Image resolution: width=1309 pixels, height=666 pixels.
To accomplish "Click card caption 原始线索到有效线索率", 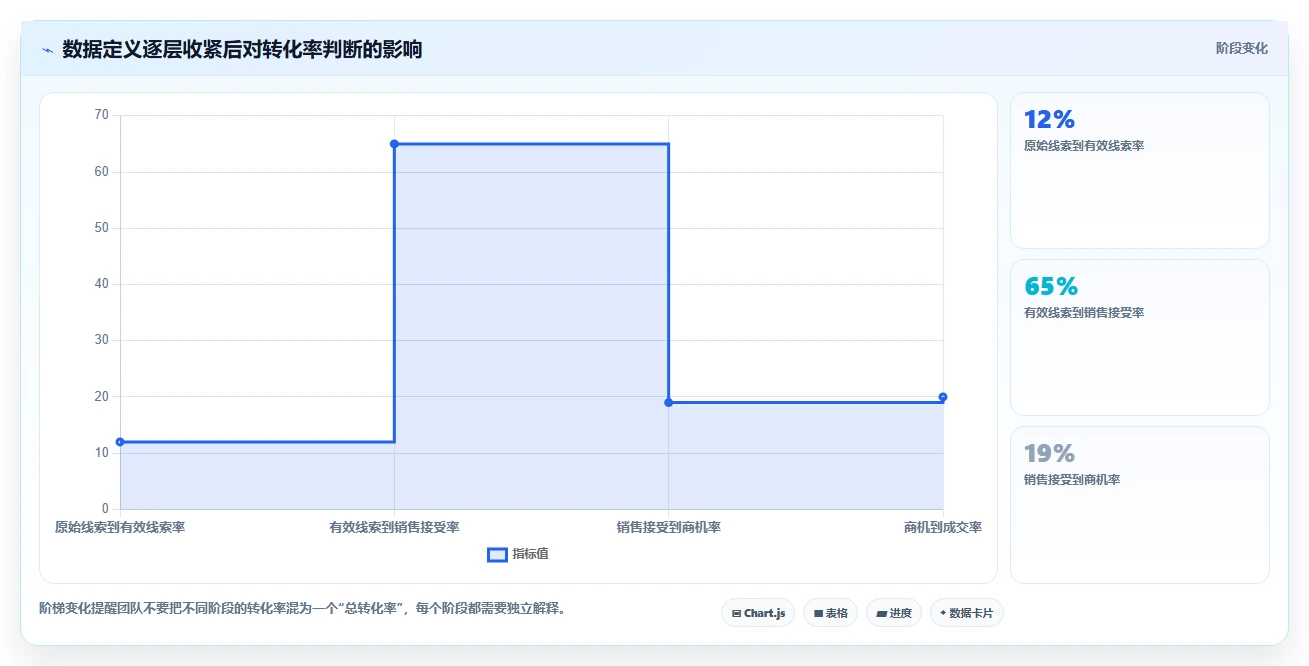I will click(1084, 146).
